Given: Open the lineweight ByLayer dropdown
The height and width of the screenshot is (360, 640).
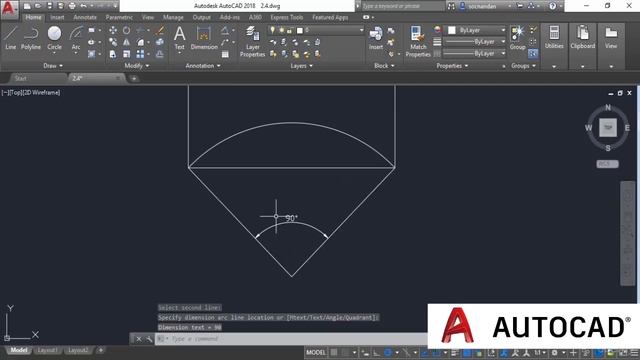Looking at the screenshot, I should point(475,42).
